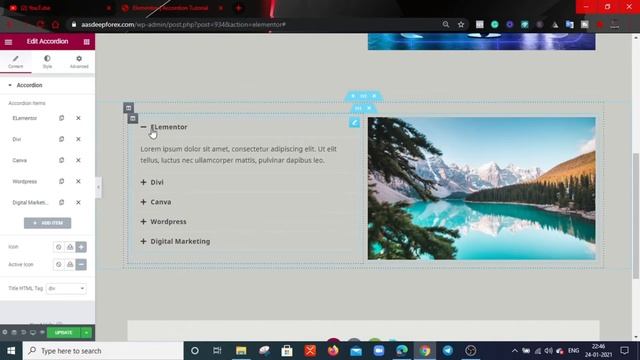Click the page's vertical scrollbar thumb
640x360 pixels.
tap(636, 216)
